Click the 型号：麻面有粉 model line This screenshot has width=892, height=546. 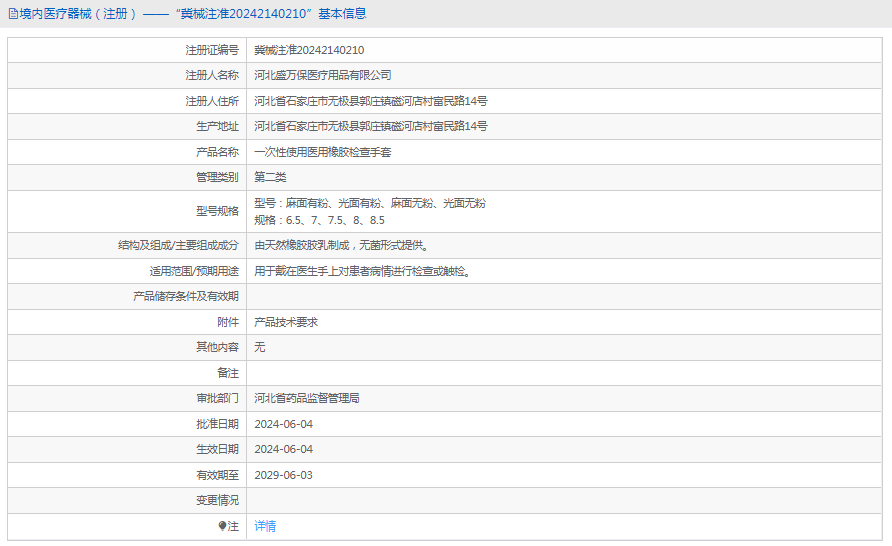click(x=370, y=203)
